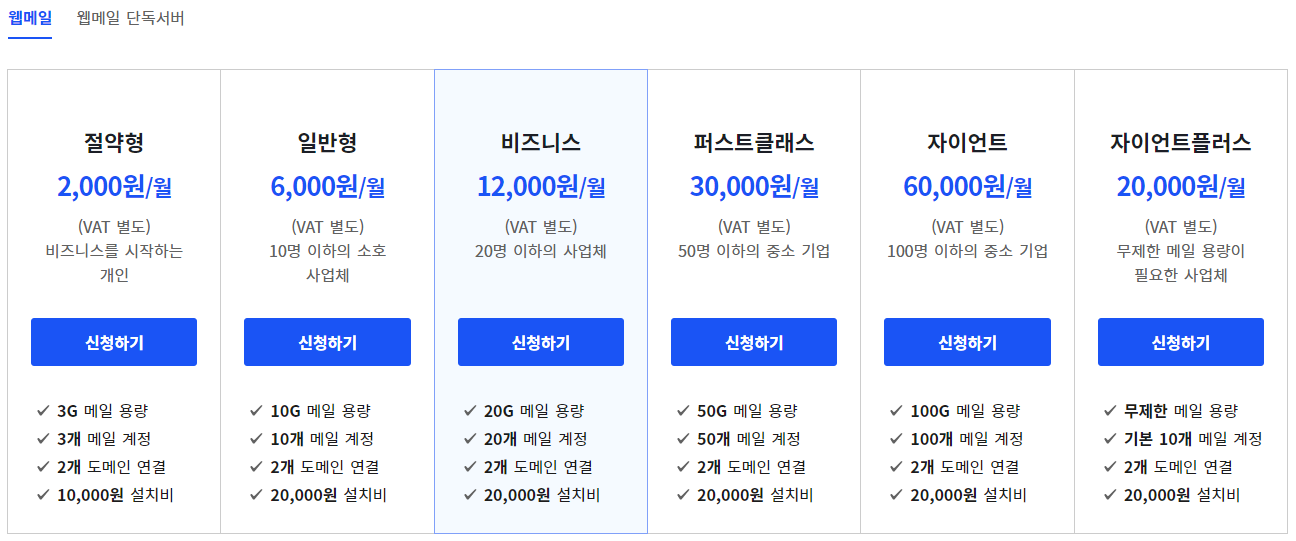1296x541 pixels.
Task: Click the 2,000원/월 price text
Action: [x=114, y=186]
